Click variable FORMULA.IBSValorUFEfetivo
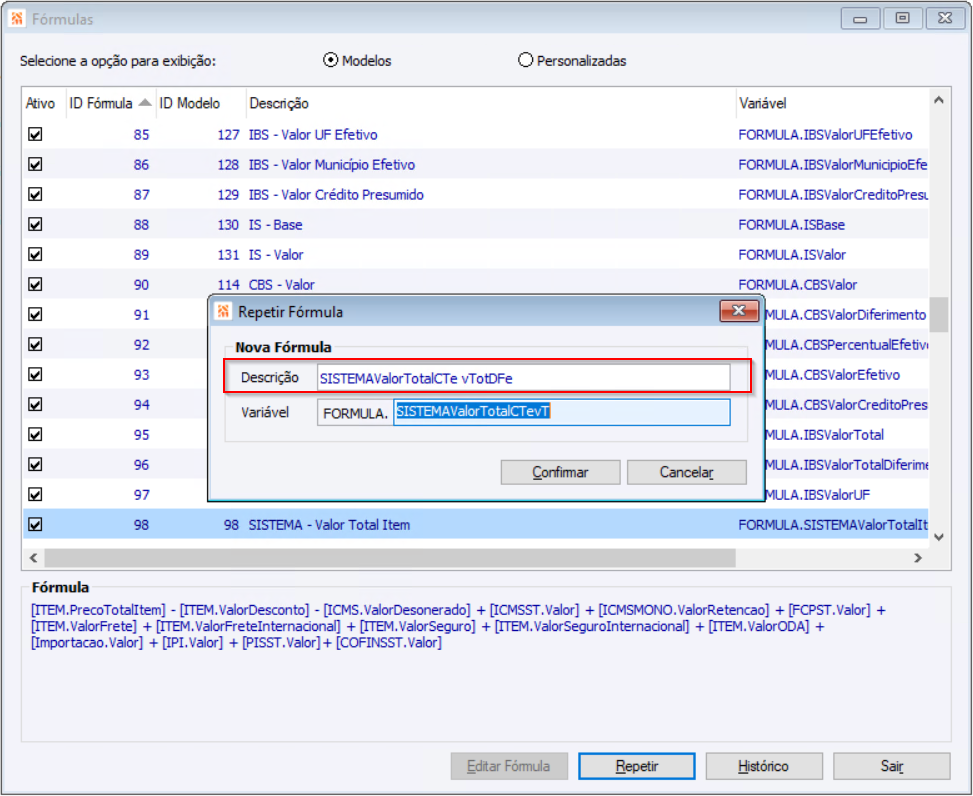Image resolution: width=973 pixels, height=796 pixels. coord(825,134)
